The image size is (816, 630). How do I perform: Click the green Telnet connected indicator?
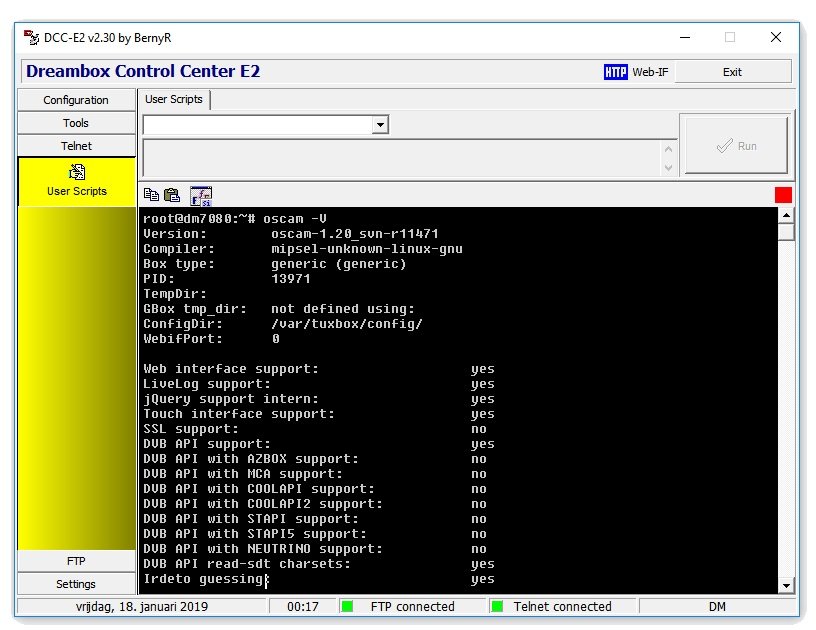497,607
